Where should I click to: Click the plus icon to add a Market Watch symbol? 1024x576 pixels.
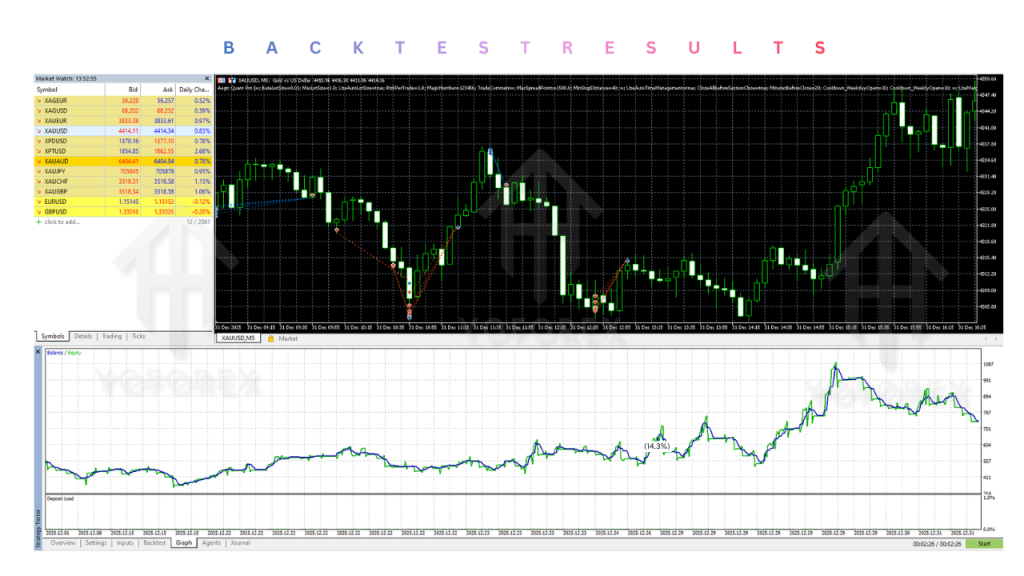(37, 223)
